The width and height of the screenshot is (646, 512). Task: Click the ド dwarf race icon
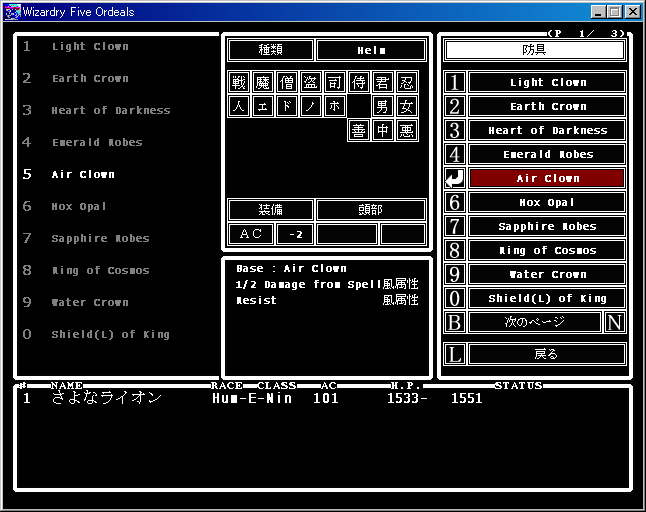coord(287,106)
